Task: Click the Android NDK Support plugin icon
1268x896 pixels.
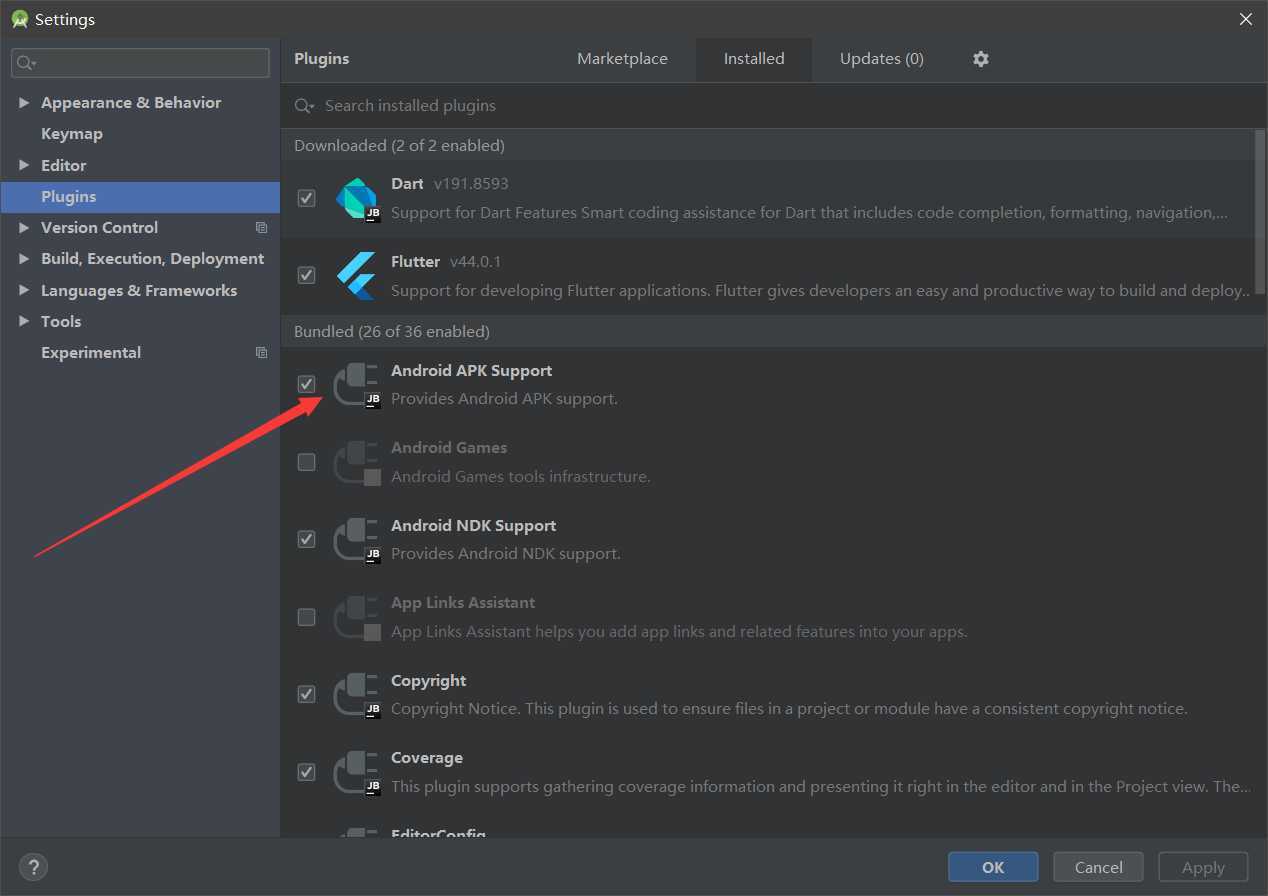Action: pos(356,539)
